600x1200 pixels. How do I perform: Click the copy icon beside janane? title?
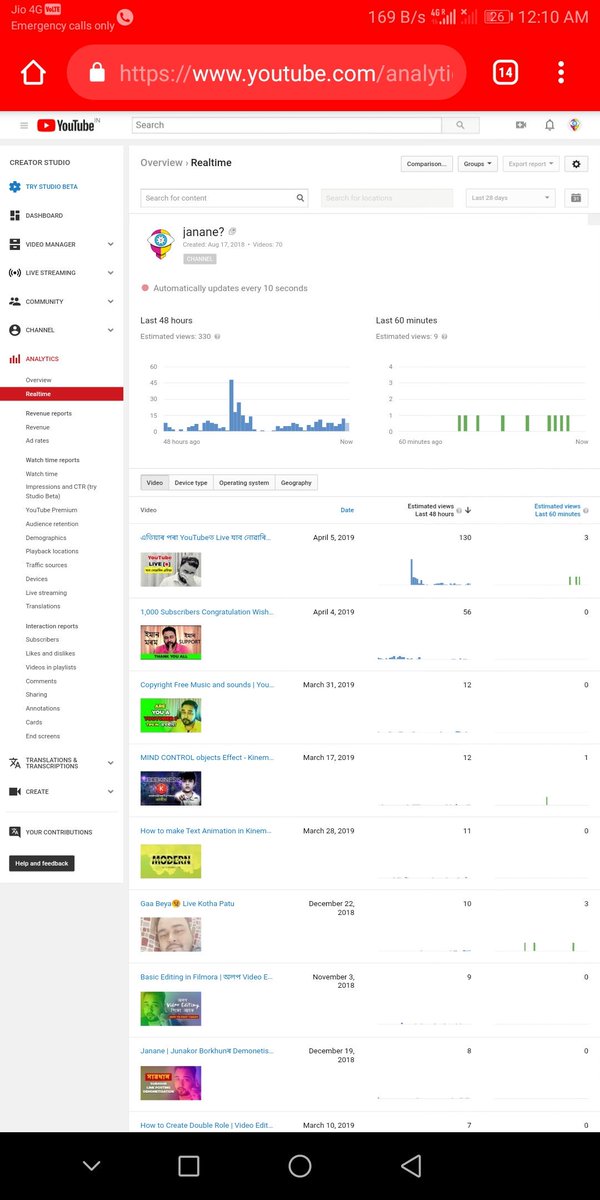click(233, 232)
